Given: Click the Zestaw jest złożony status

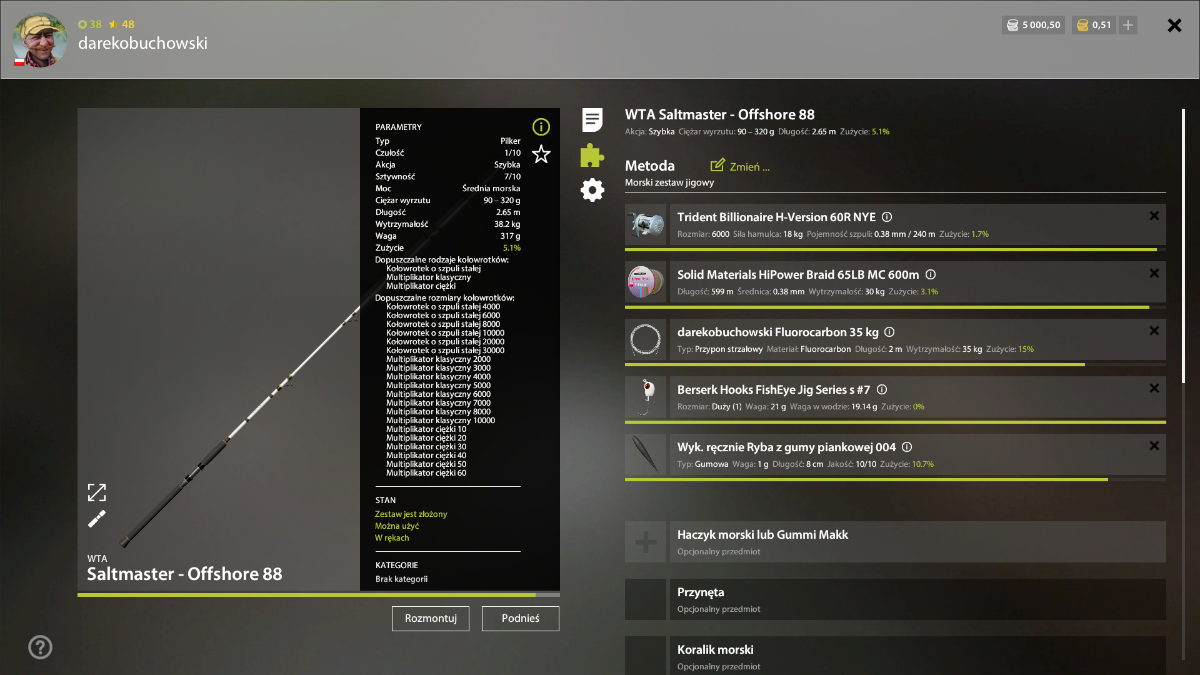Looking at the screenshot, I should [x=411, y=514].
